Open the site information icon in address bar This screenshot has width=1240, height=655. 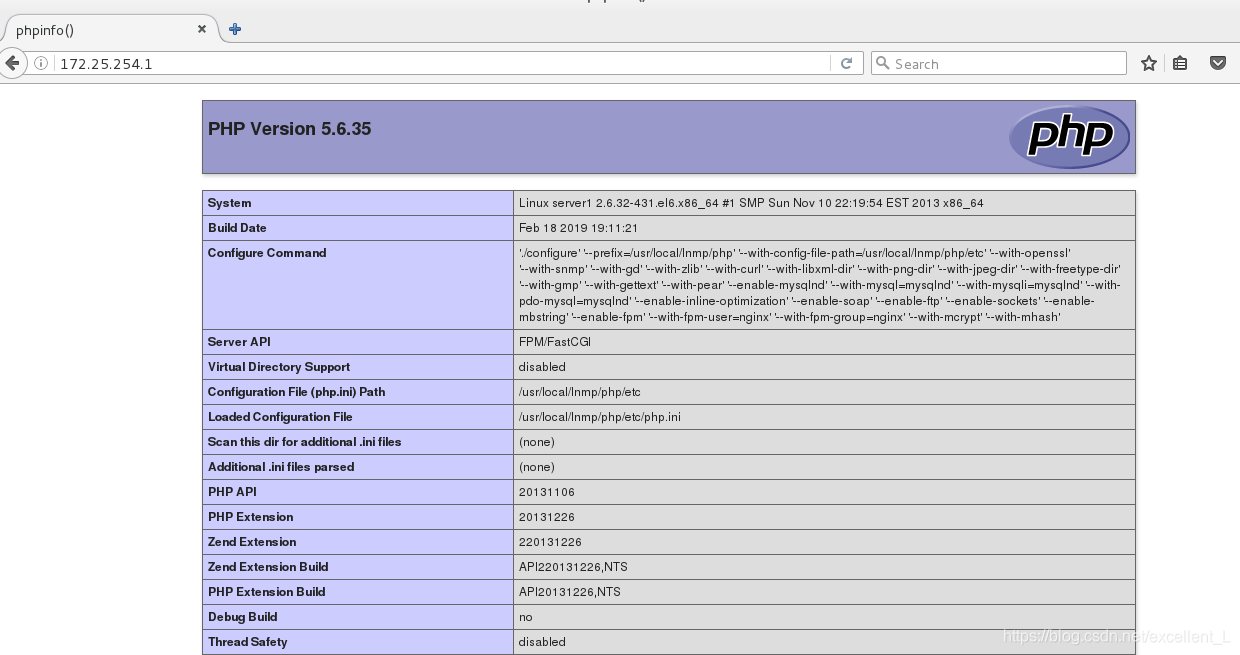pyautogui.click(x=41, y=63)
